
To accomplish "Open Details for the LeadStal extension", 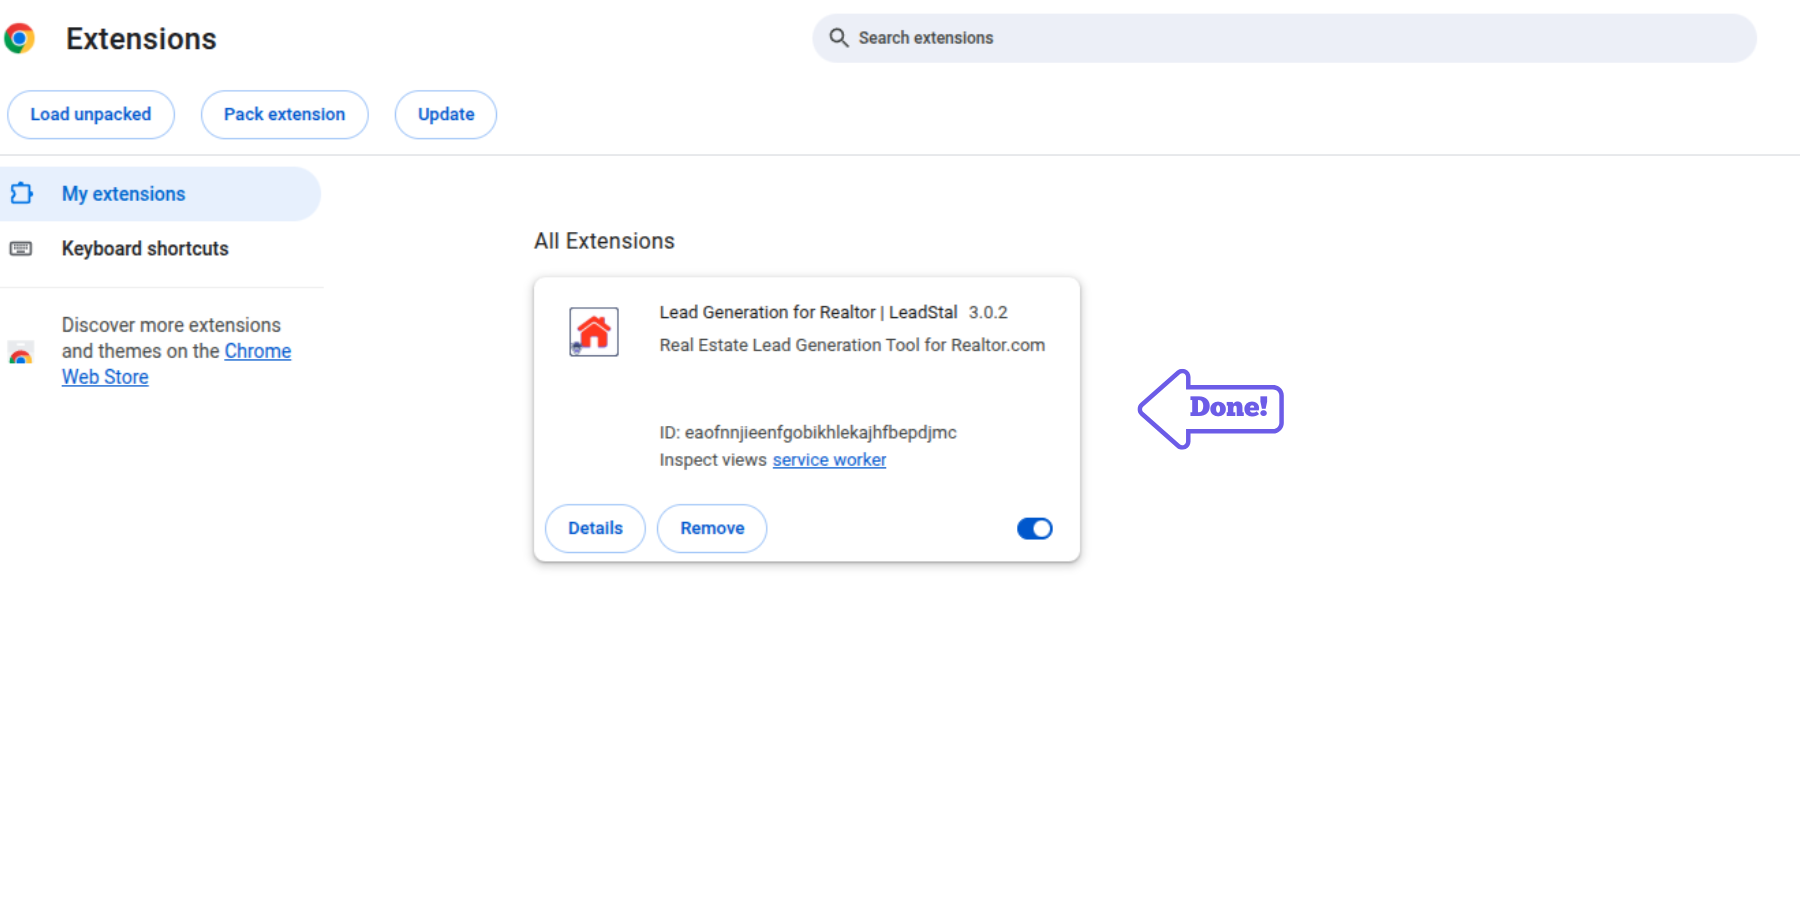I will [595, 528].
